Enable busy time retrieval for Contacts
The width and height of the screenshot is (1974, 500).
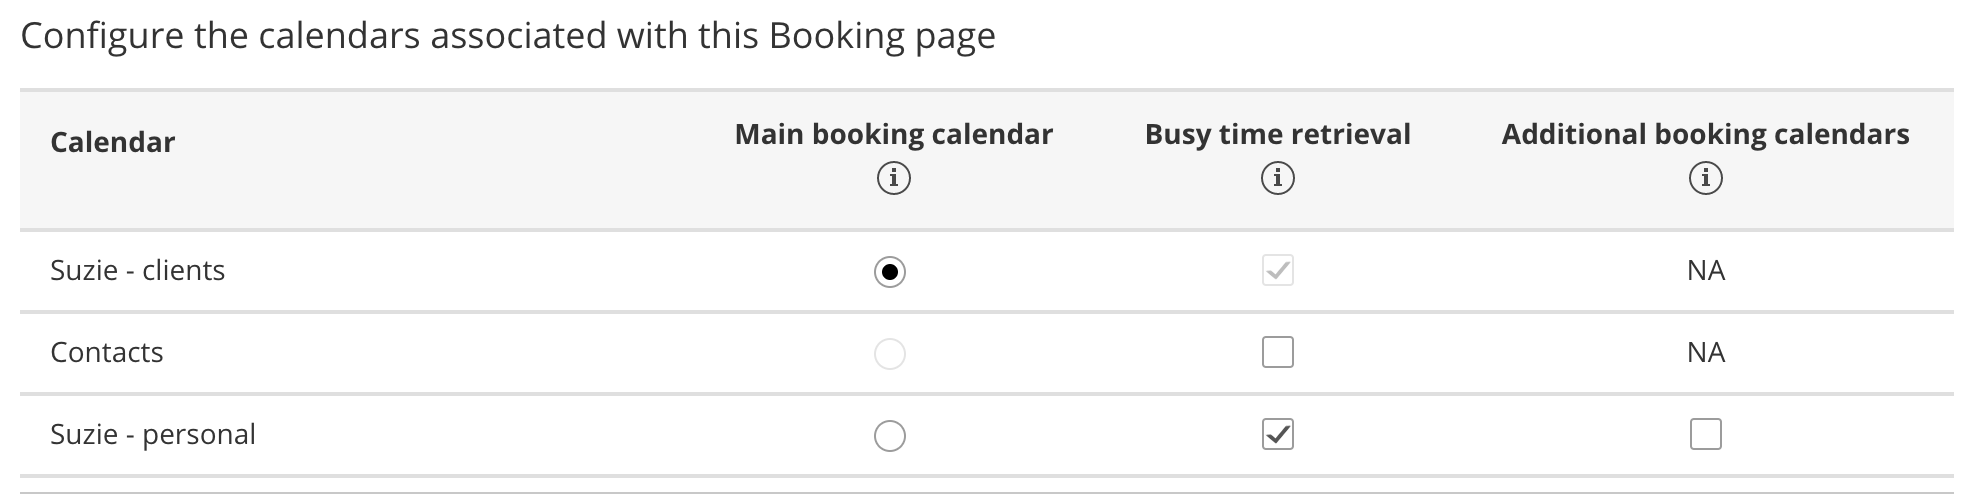[x=1277, y=352]
